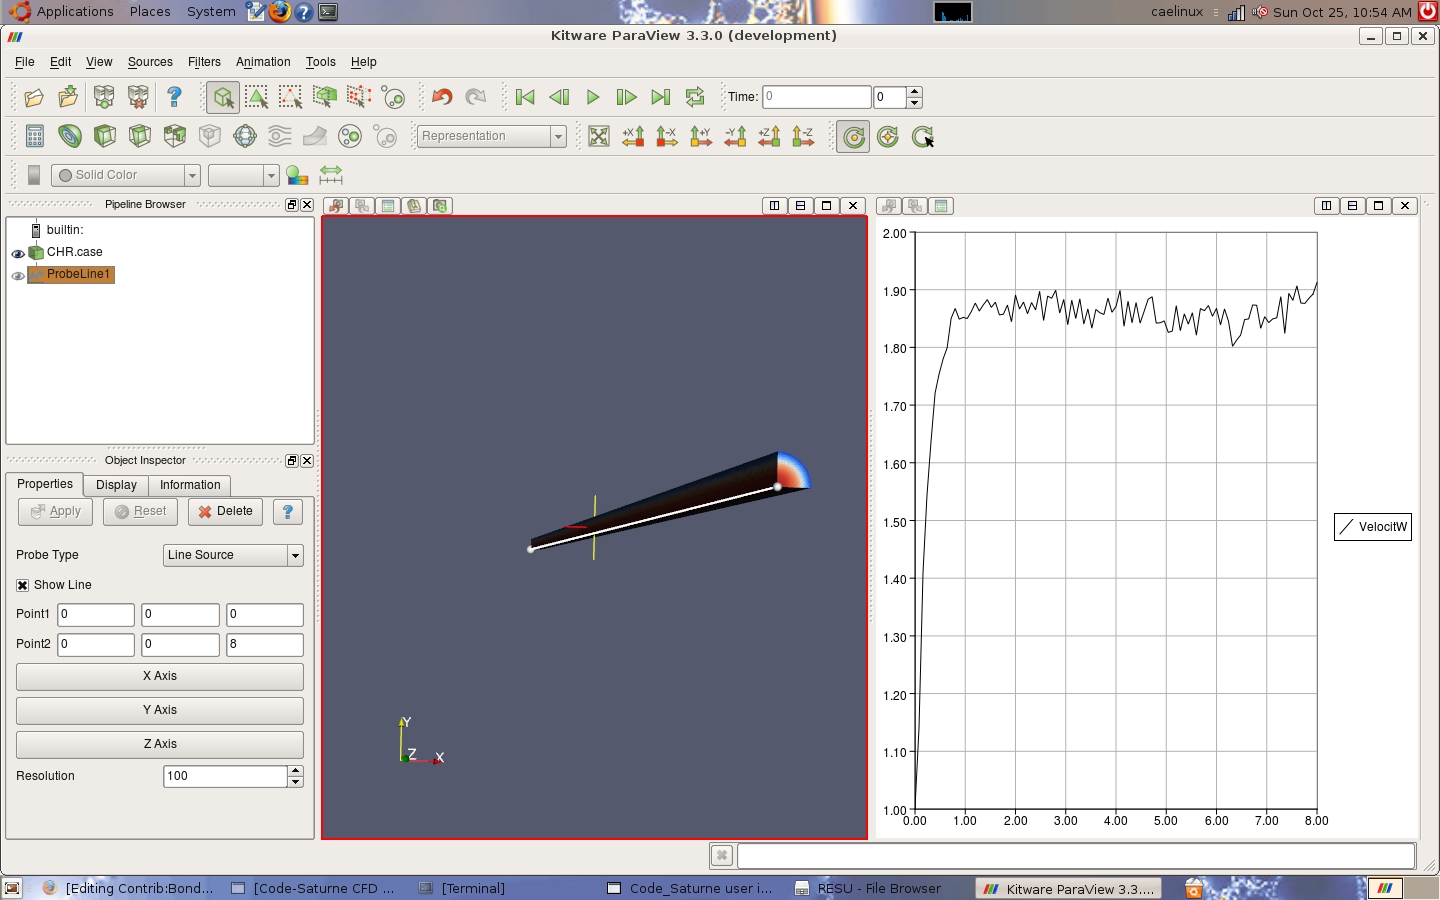Activate the Select Cells Through tool
The image size is (1440, 900).
click(325, 97)
